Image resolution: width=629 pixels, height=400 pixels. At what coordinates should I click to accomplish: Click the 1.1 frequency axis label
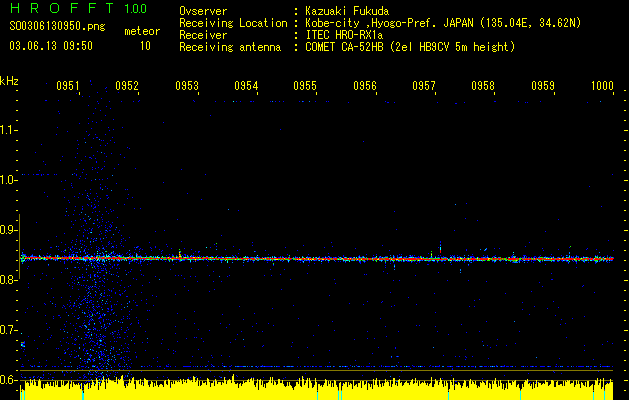pos(8,129)
